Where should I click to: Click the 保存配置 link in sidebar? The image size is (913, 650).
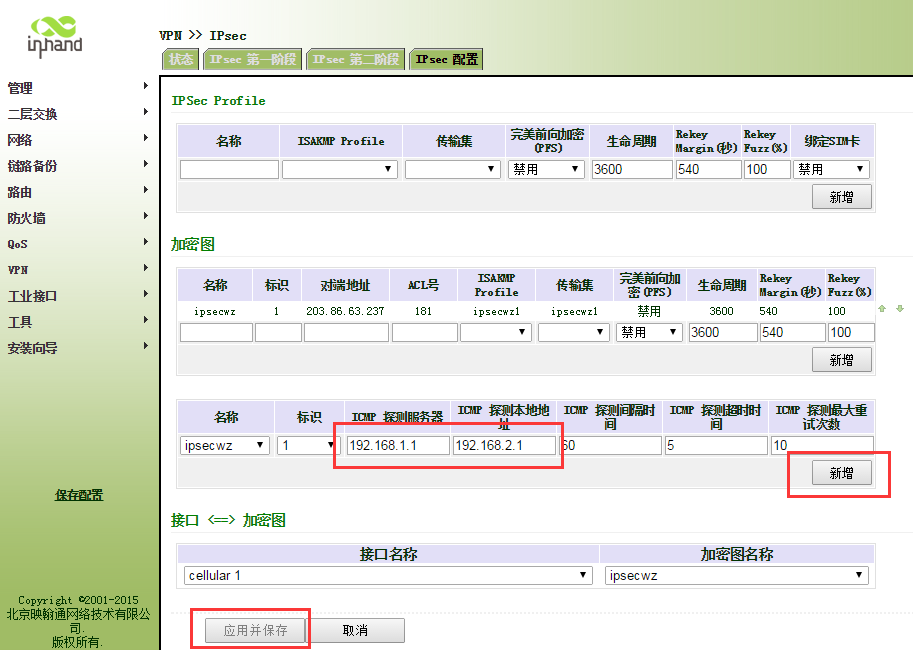pos(79,495)
